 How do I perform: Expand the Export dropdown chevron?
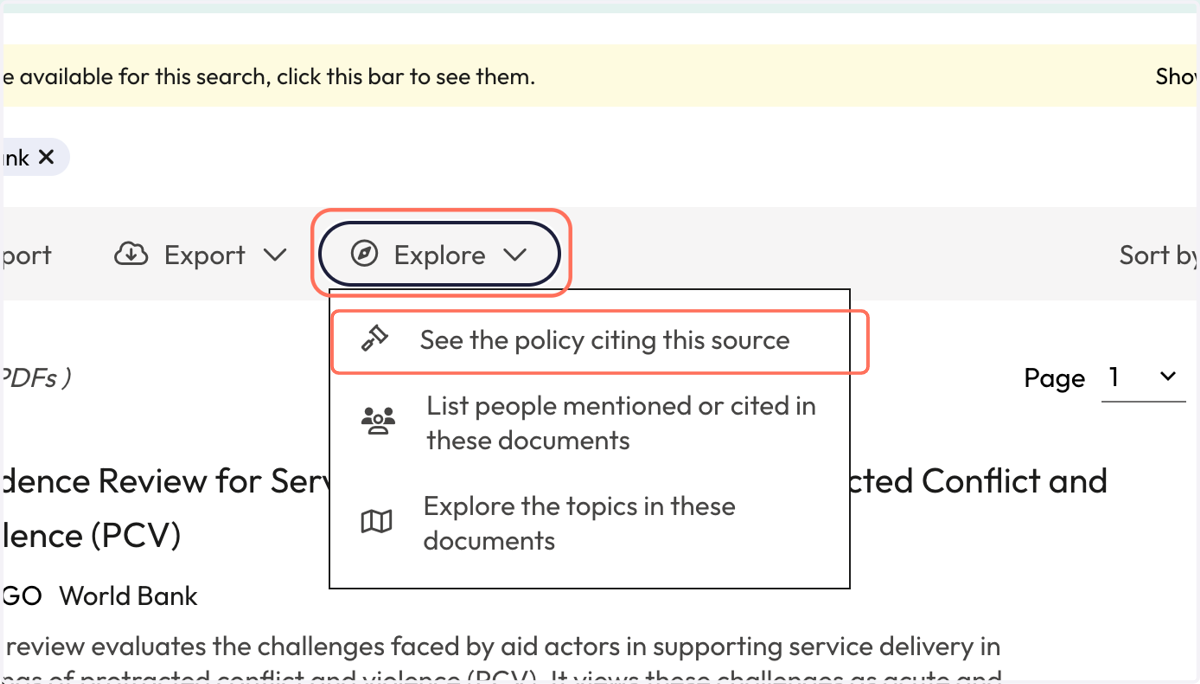pyautogui.click(x=275, y=255)
